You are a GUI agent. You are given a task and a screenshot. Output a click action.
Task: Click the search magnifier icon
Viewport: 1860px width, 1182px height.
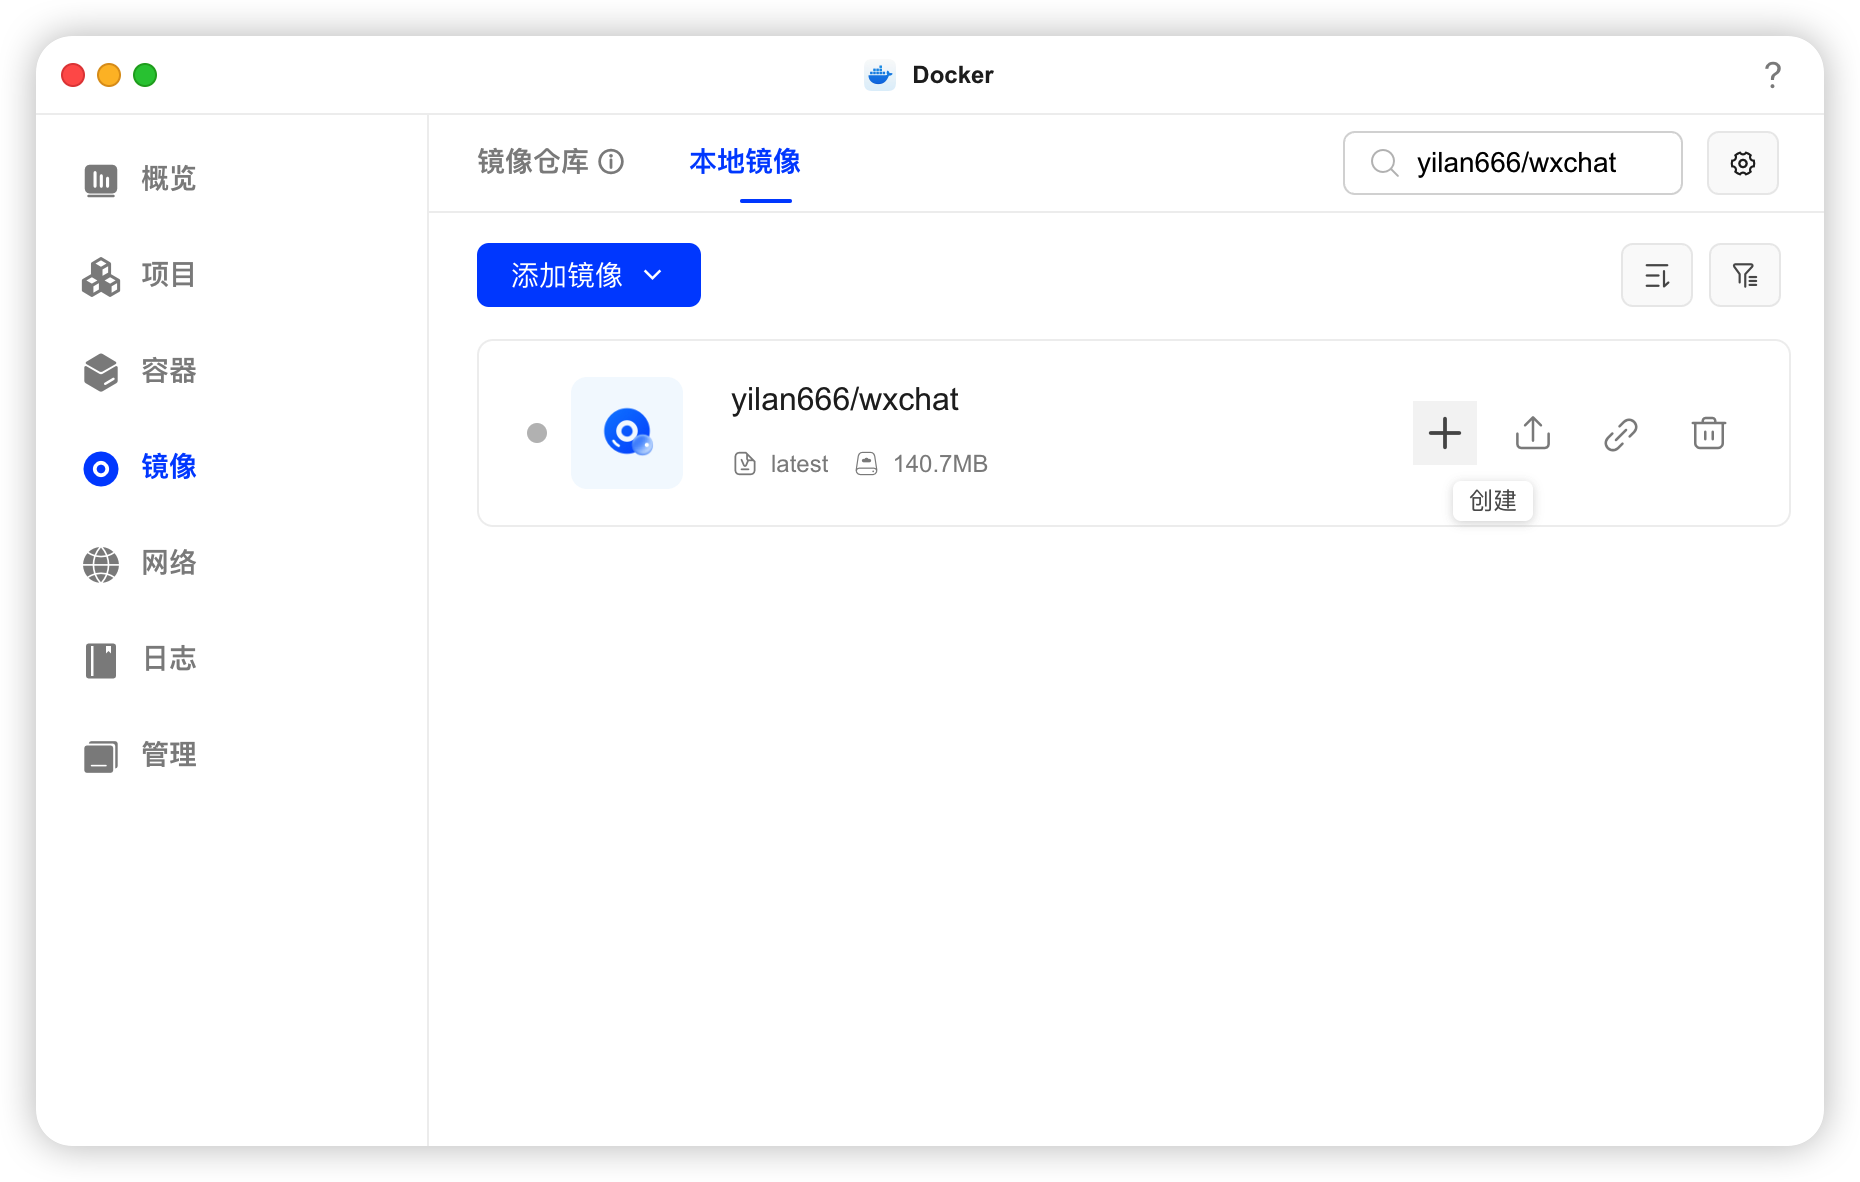1384,163
